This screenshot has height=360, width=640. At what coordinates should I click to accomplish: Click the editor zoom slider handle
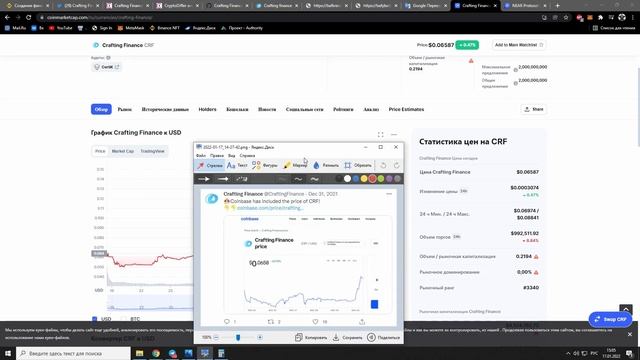[x=238, y=338]
